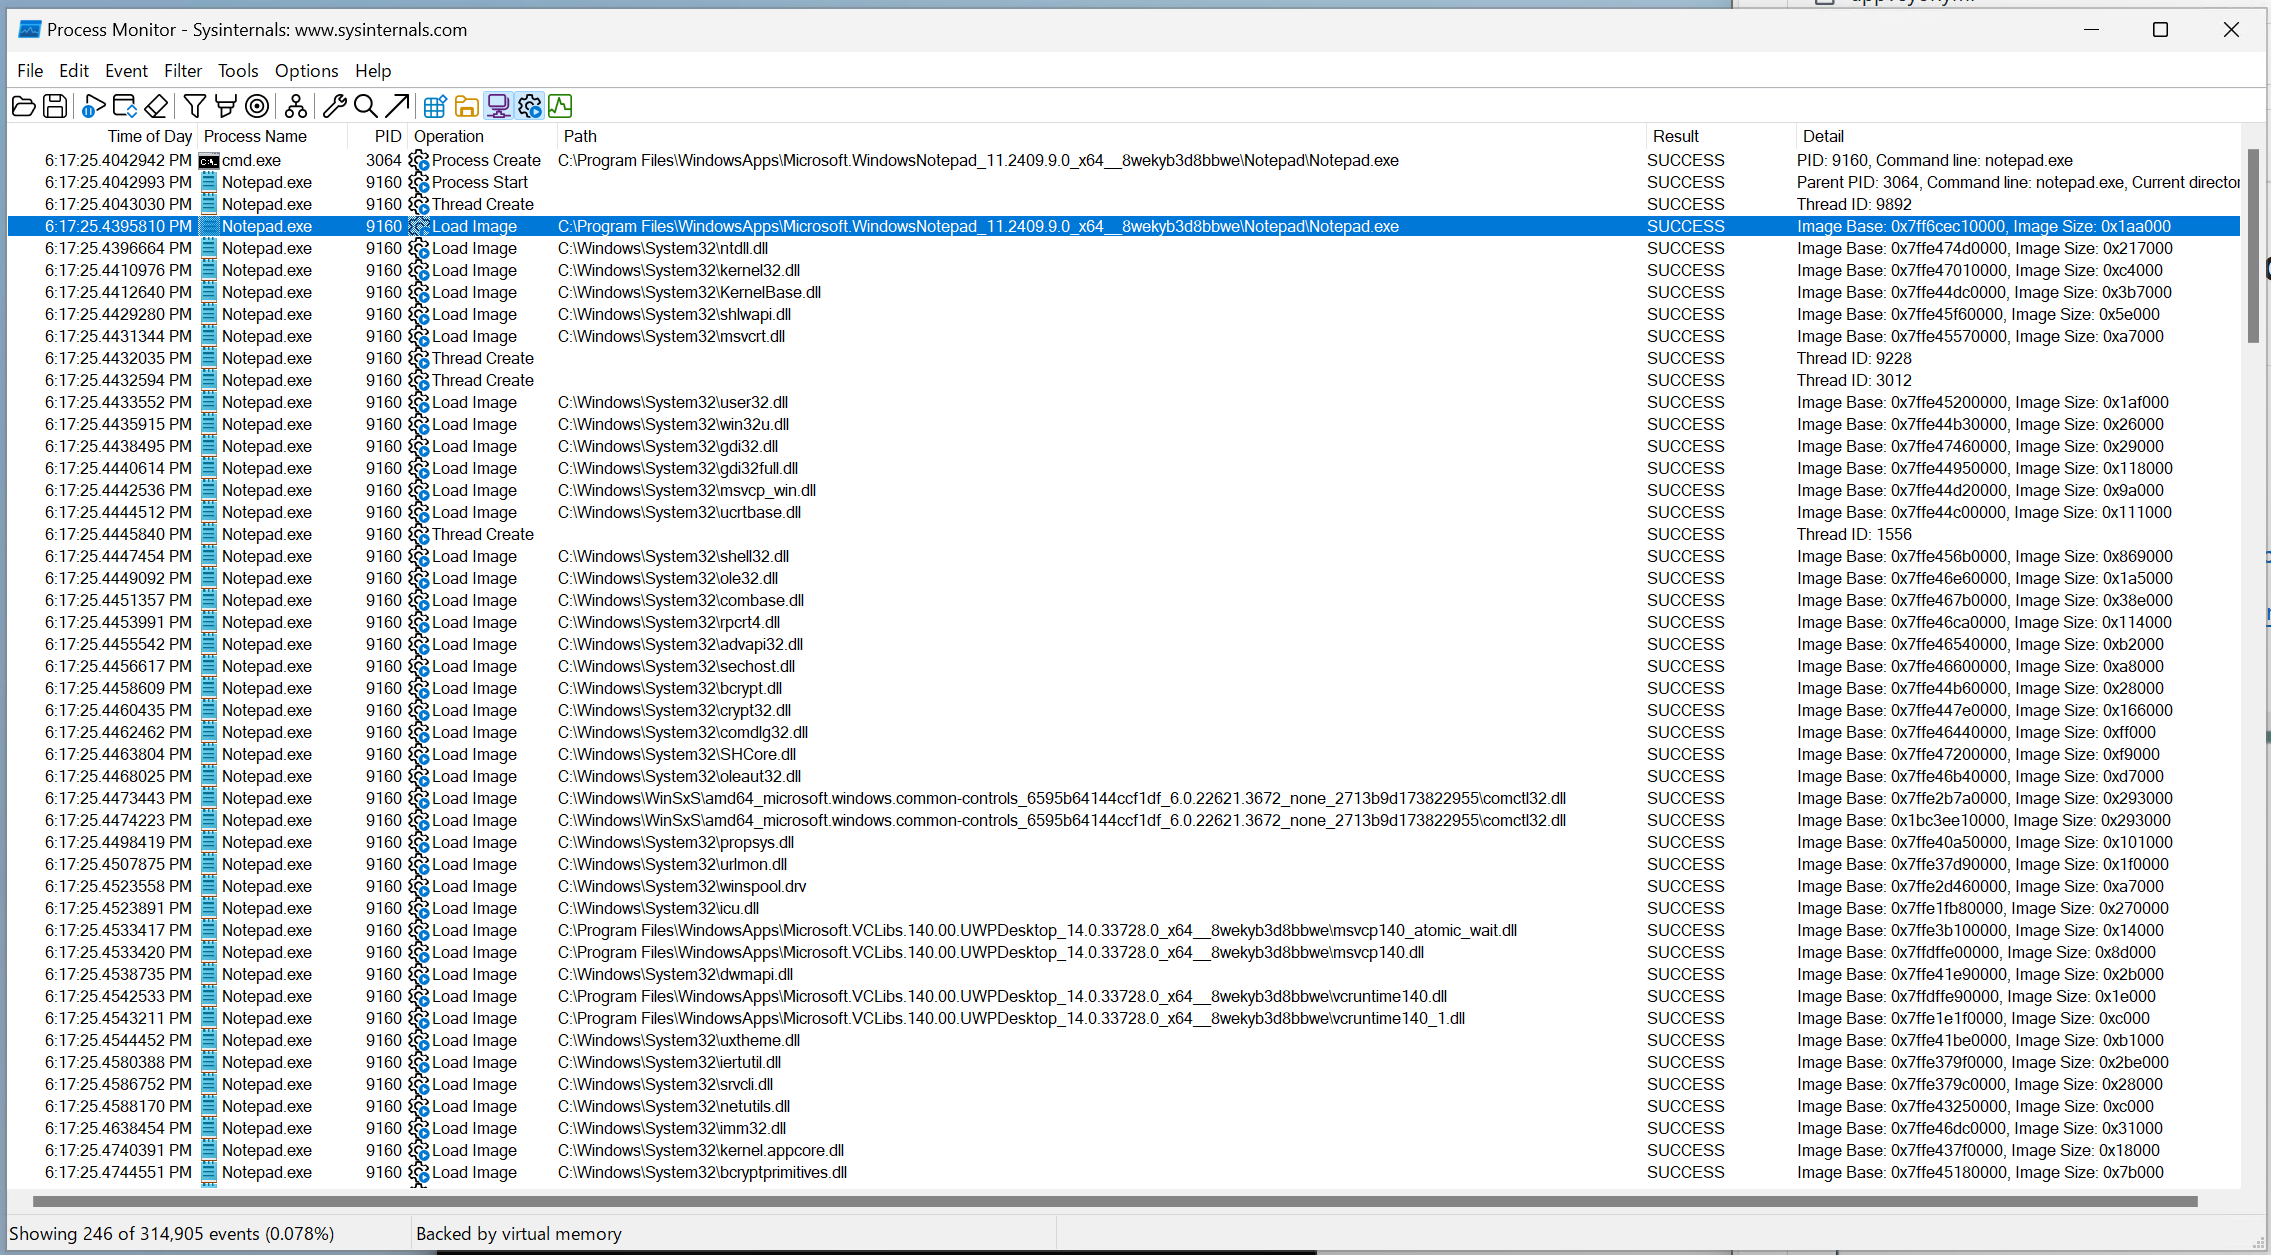Image resolution: width=2271 pixels, height=1255 pixels.
Task: Click the Open log file icon
Action: pyautogui.click(x=24, y=106)
